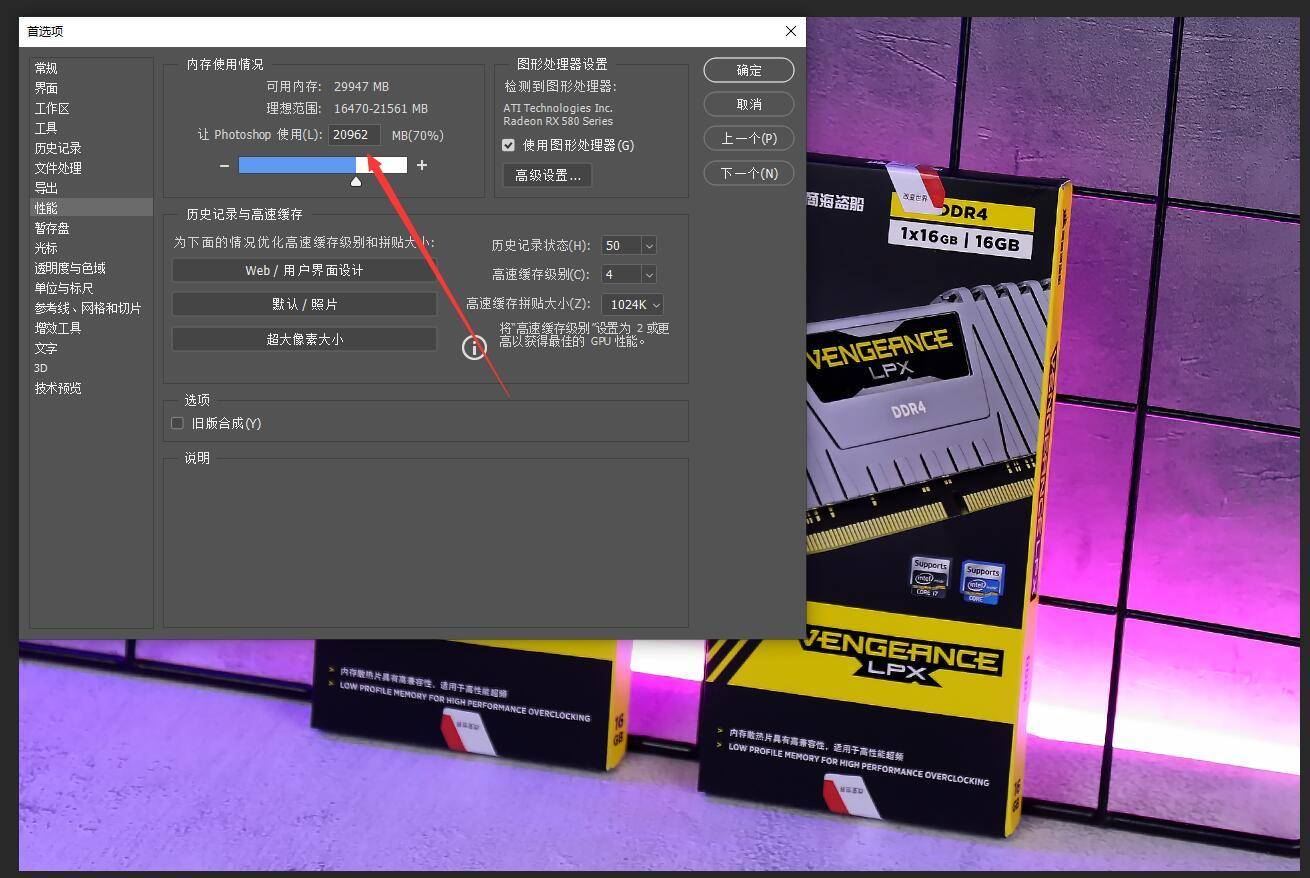Go to previous page with 上一个(P)
Screen dimensions: 1310x878
[749, 138]
